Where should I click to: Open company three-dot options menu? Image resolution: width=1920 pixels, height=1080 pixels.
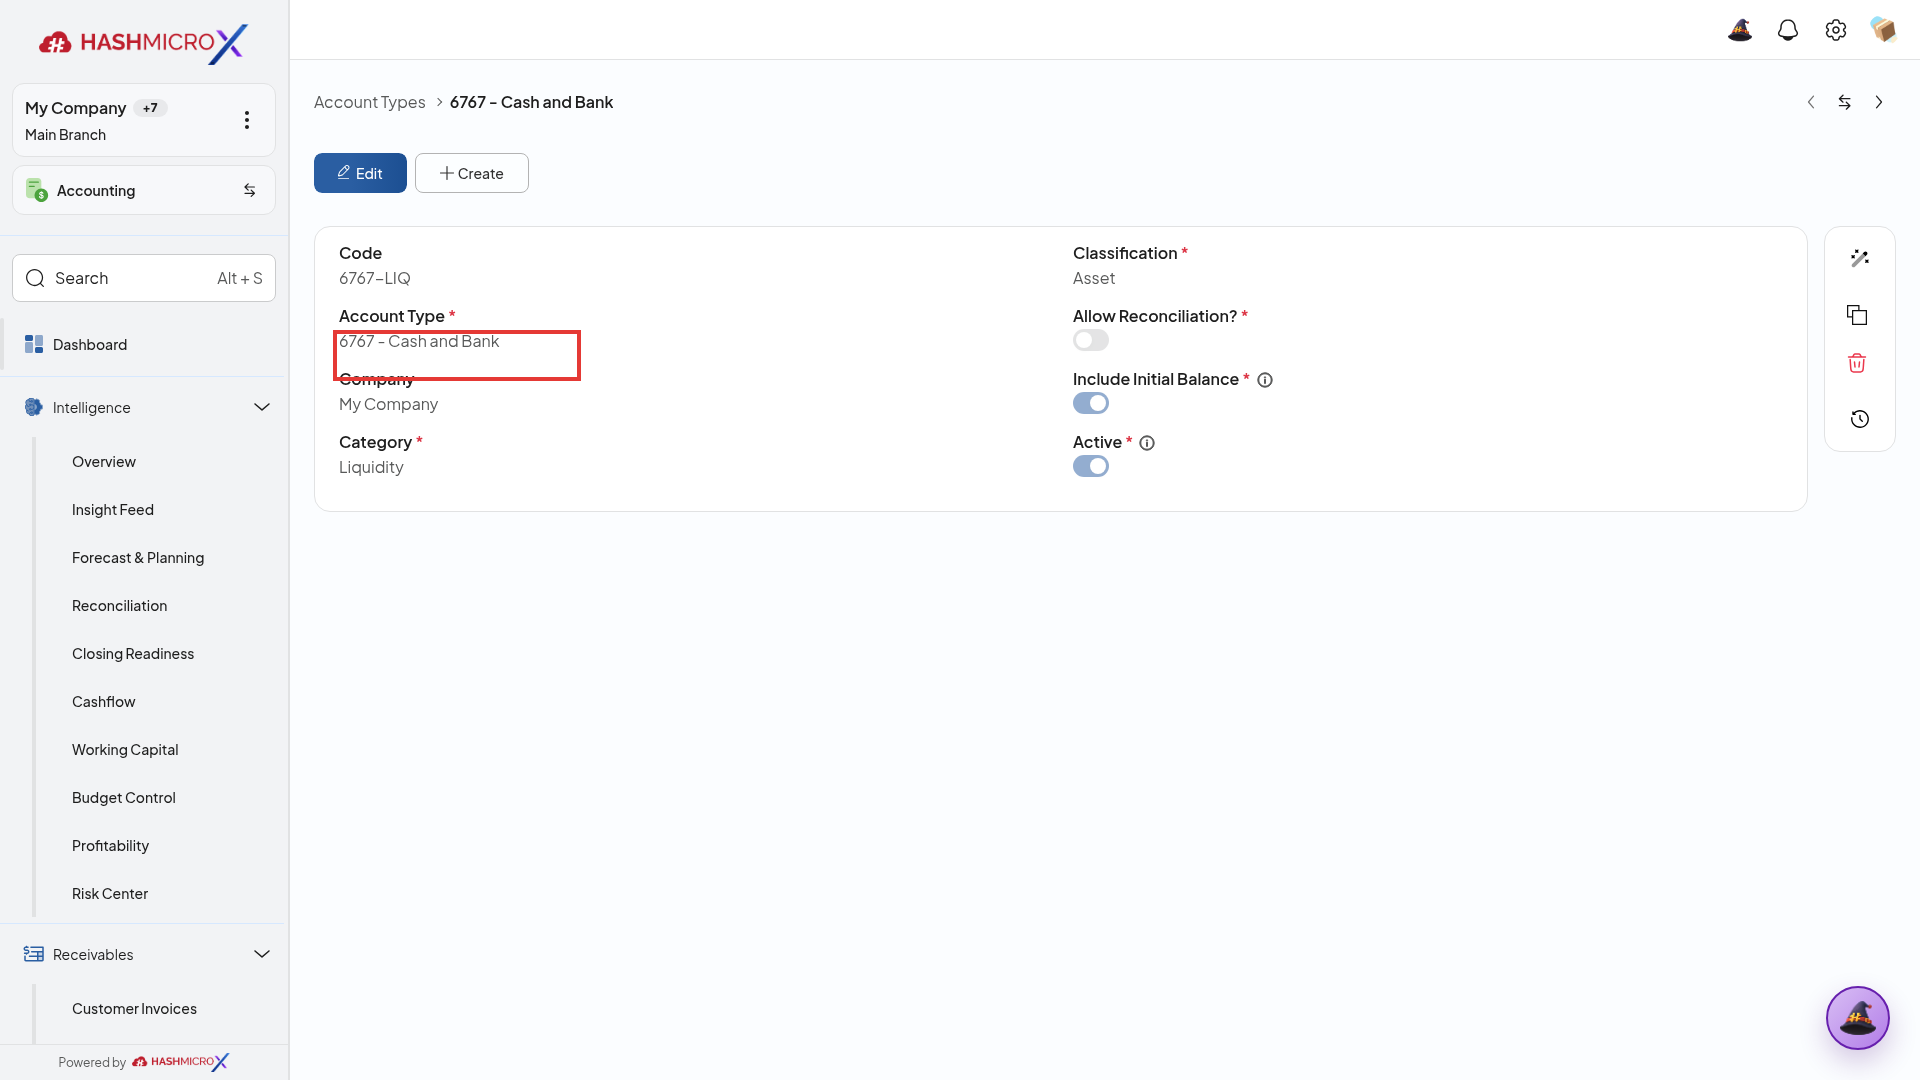click(247, 120)
